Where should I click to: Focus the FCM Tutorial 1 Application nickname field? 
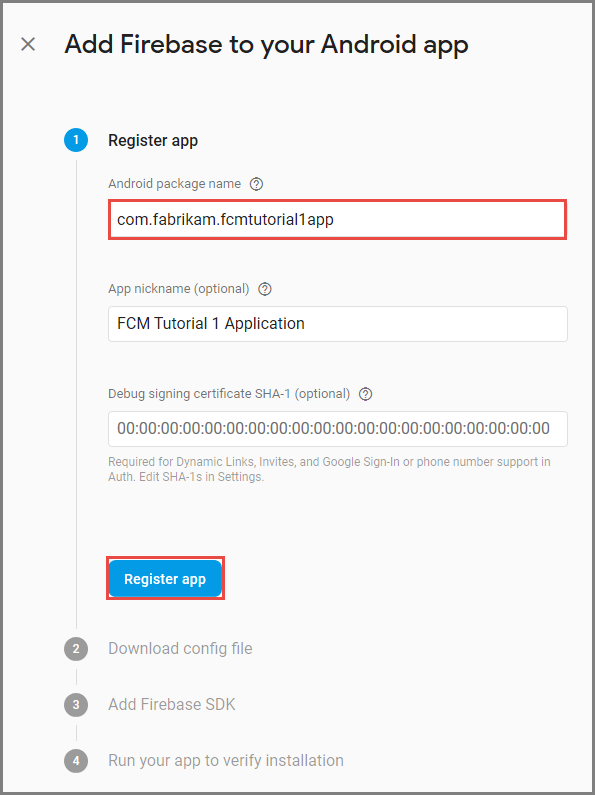pos(338,323)
